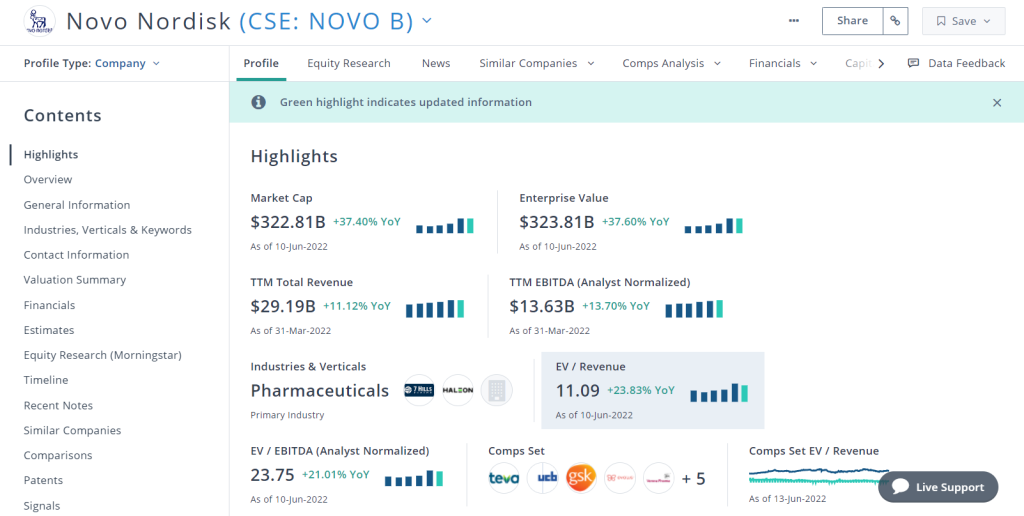Go to Signals in Contents
Image resolution: width=1024 pixels, height=516 pixels.
tap(42, 506)
